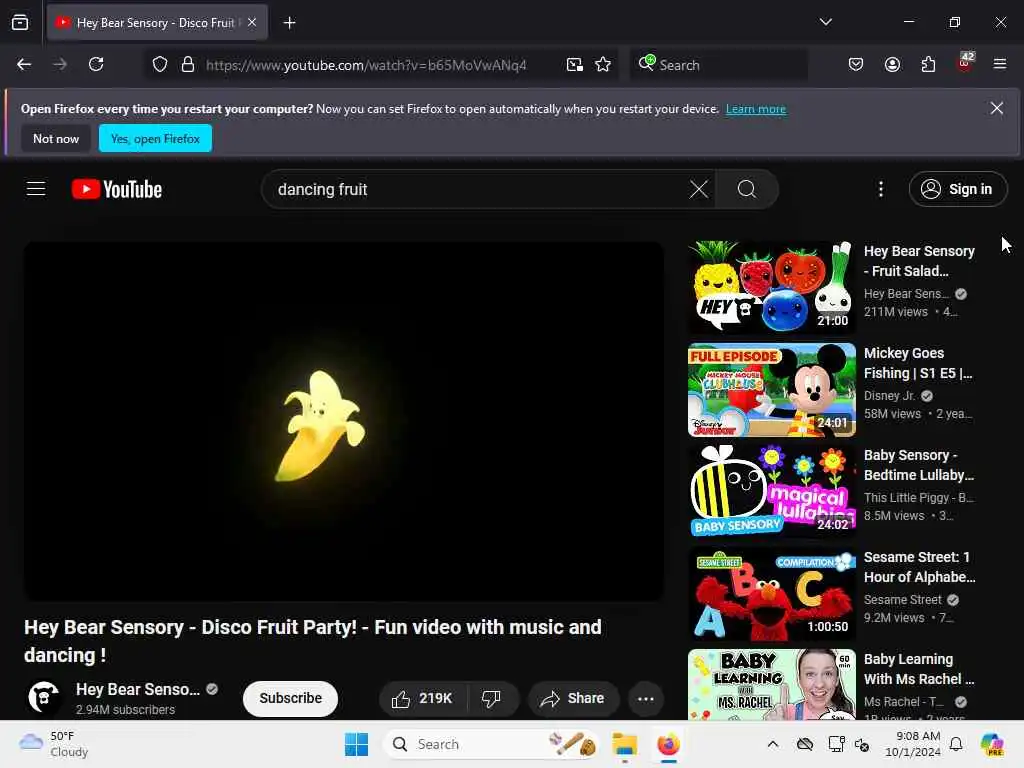Go back to previous page
The height and width of the screenshot is (768, 1024).
24,64
